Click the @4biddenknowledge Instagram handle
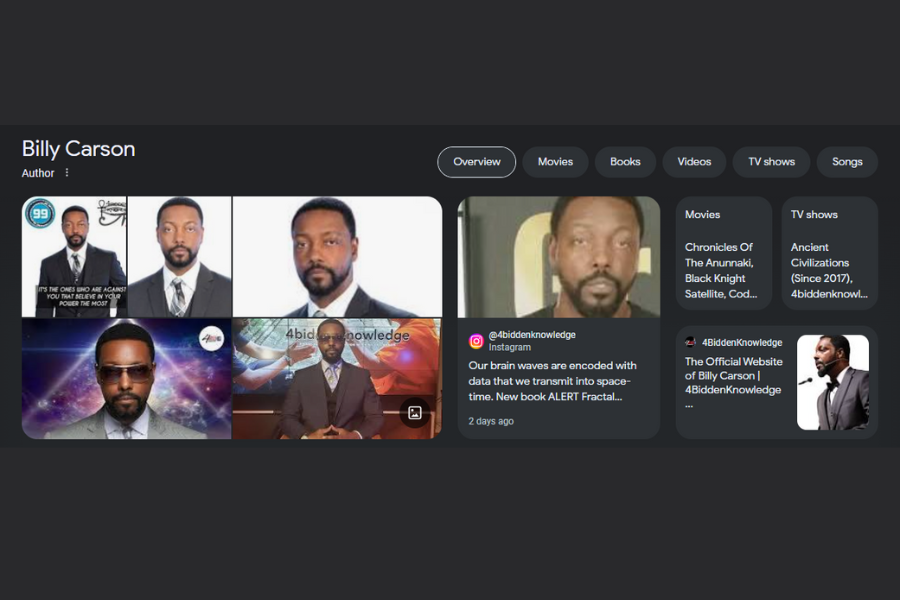 point(532,335)
